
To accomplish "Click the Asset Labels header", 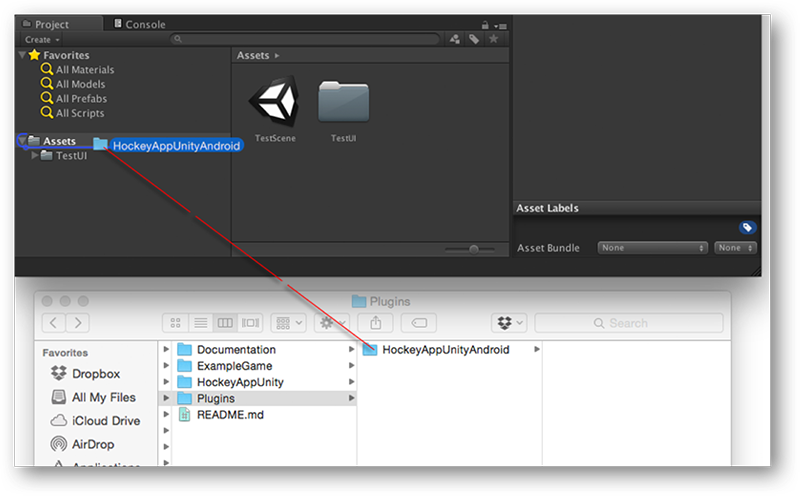I will click(547, 208).
